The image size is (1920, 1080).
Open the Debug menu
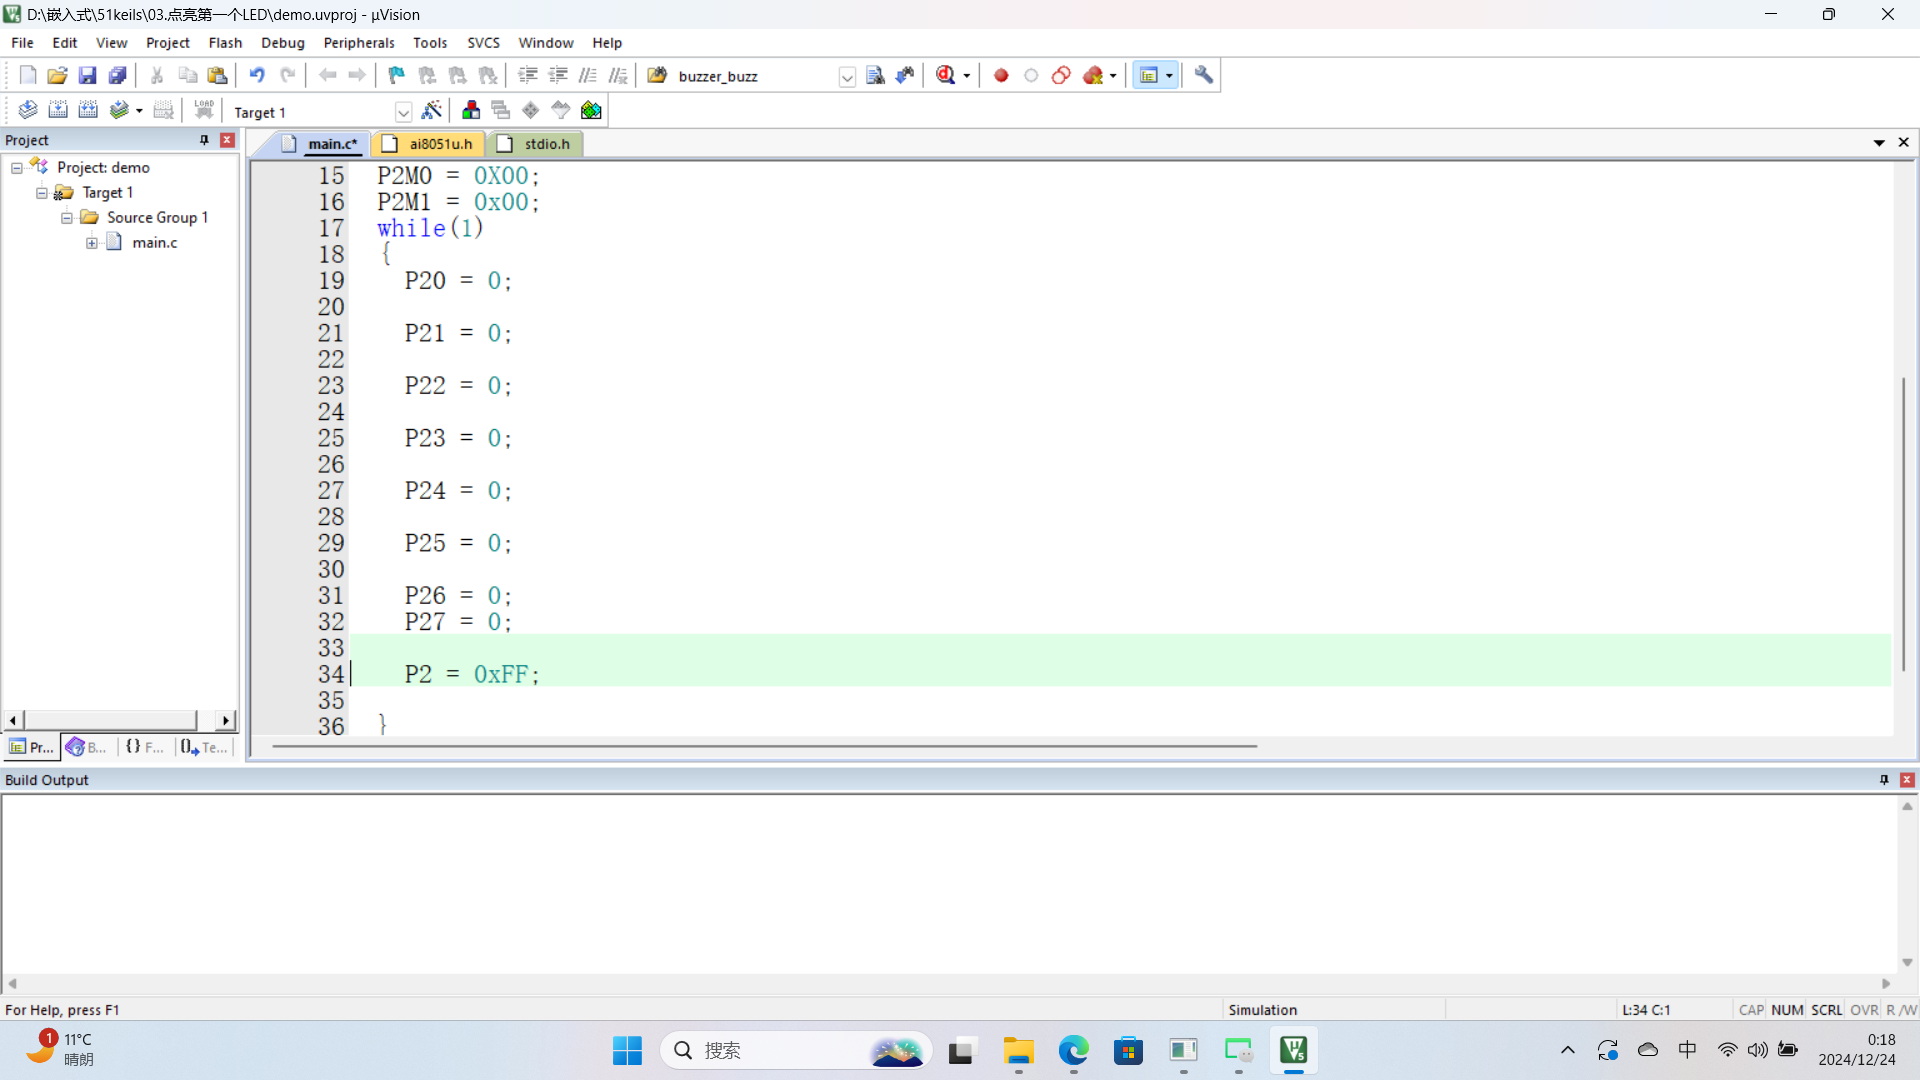[x=283, y=43]
